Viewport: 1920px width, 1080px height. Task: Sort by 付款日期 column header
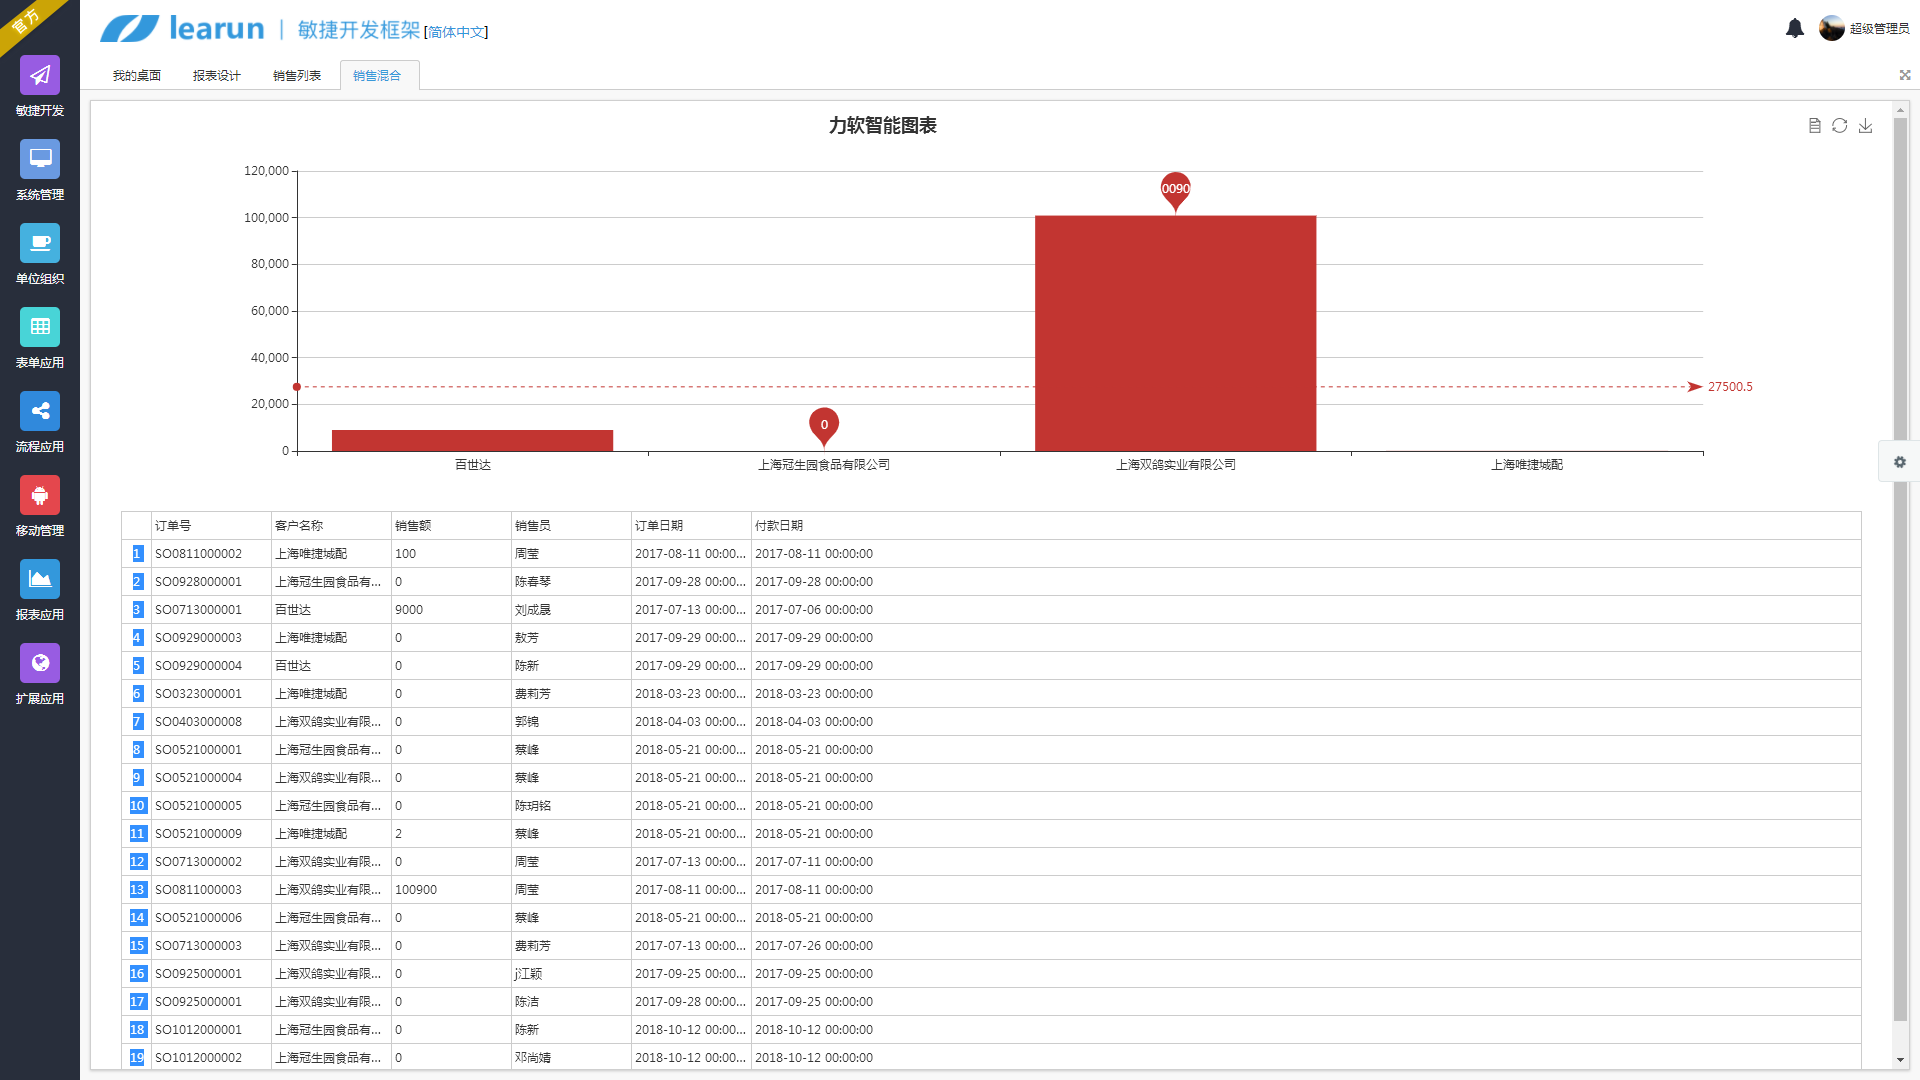pyautogui.click(x=1306, y=526)
